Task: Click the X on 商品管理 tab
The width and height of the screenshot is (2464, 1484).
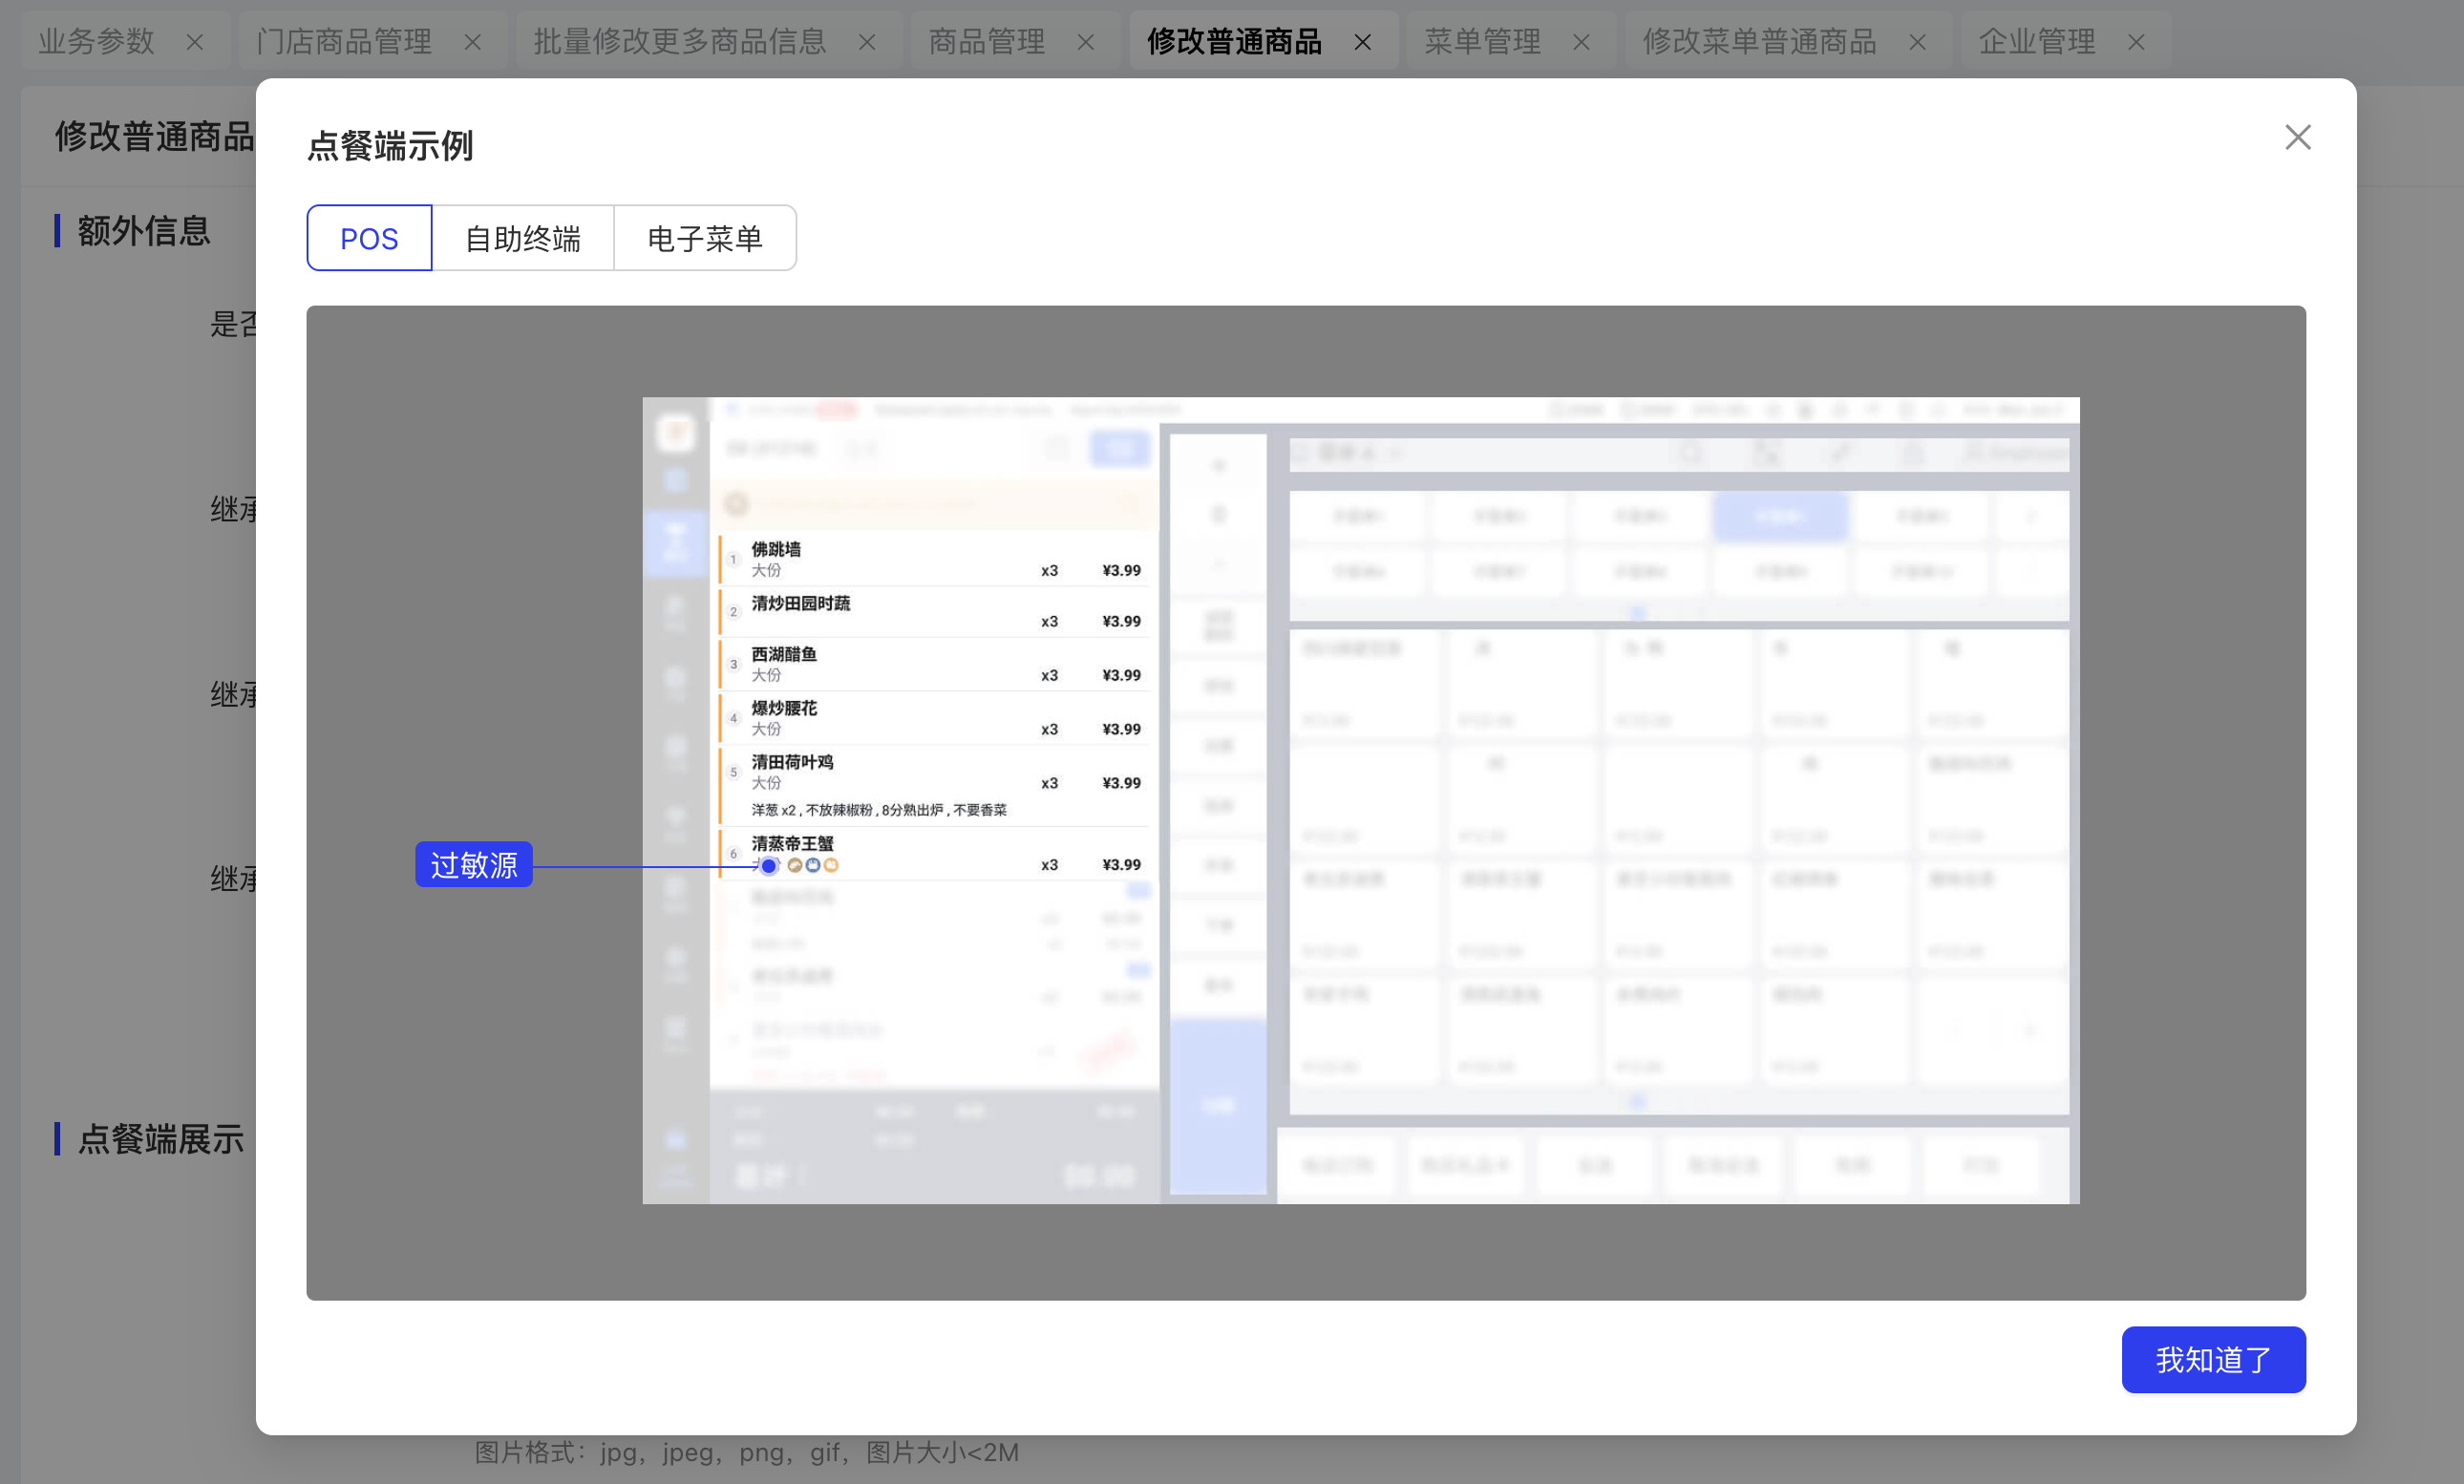Action: (1085, 42)
